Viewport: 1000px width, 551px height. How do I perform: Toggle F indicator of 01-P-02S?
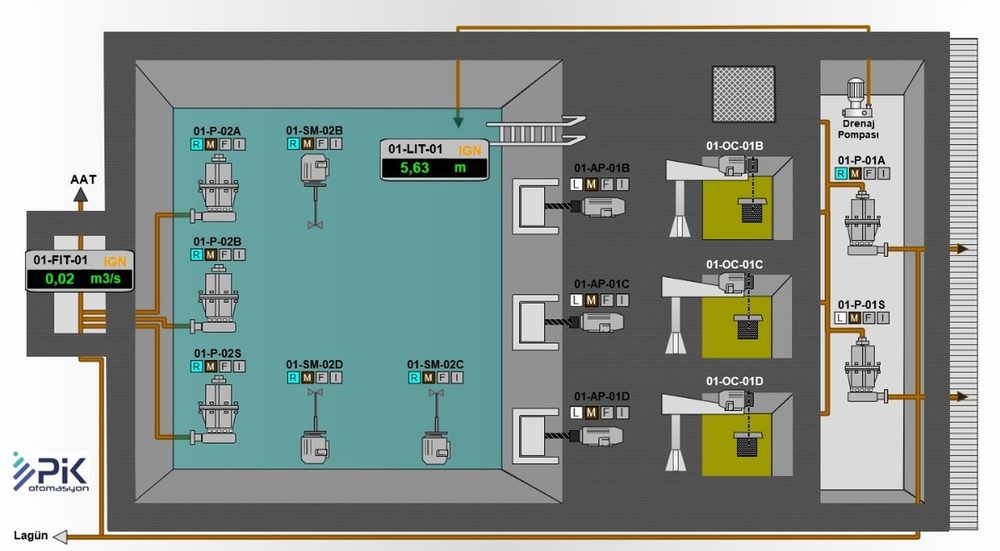point(224,367)
